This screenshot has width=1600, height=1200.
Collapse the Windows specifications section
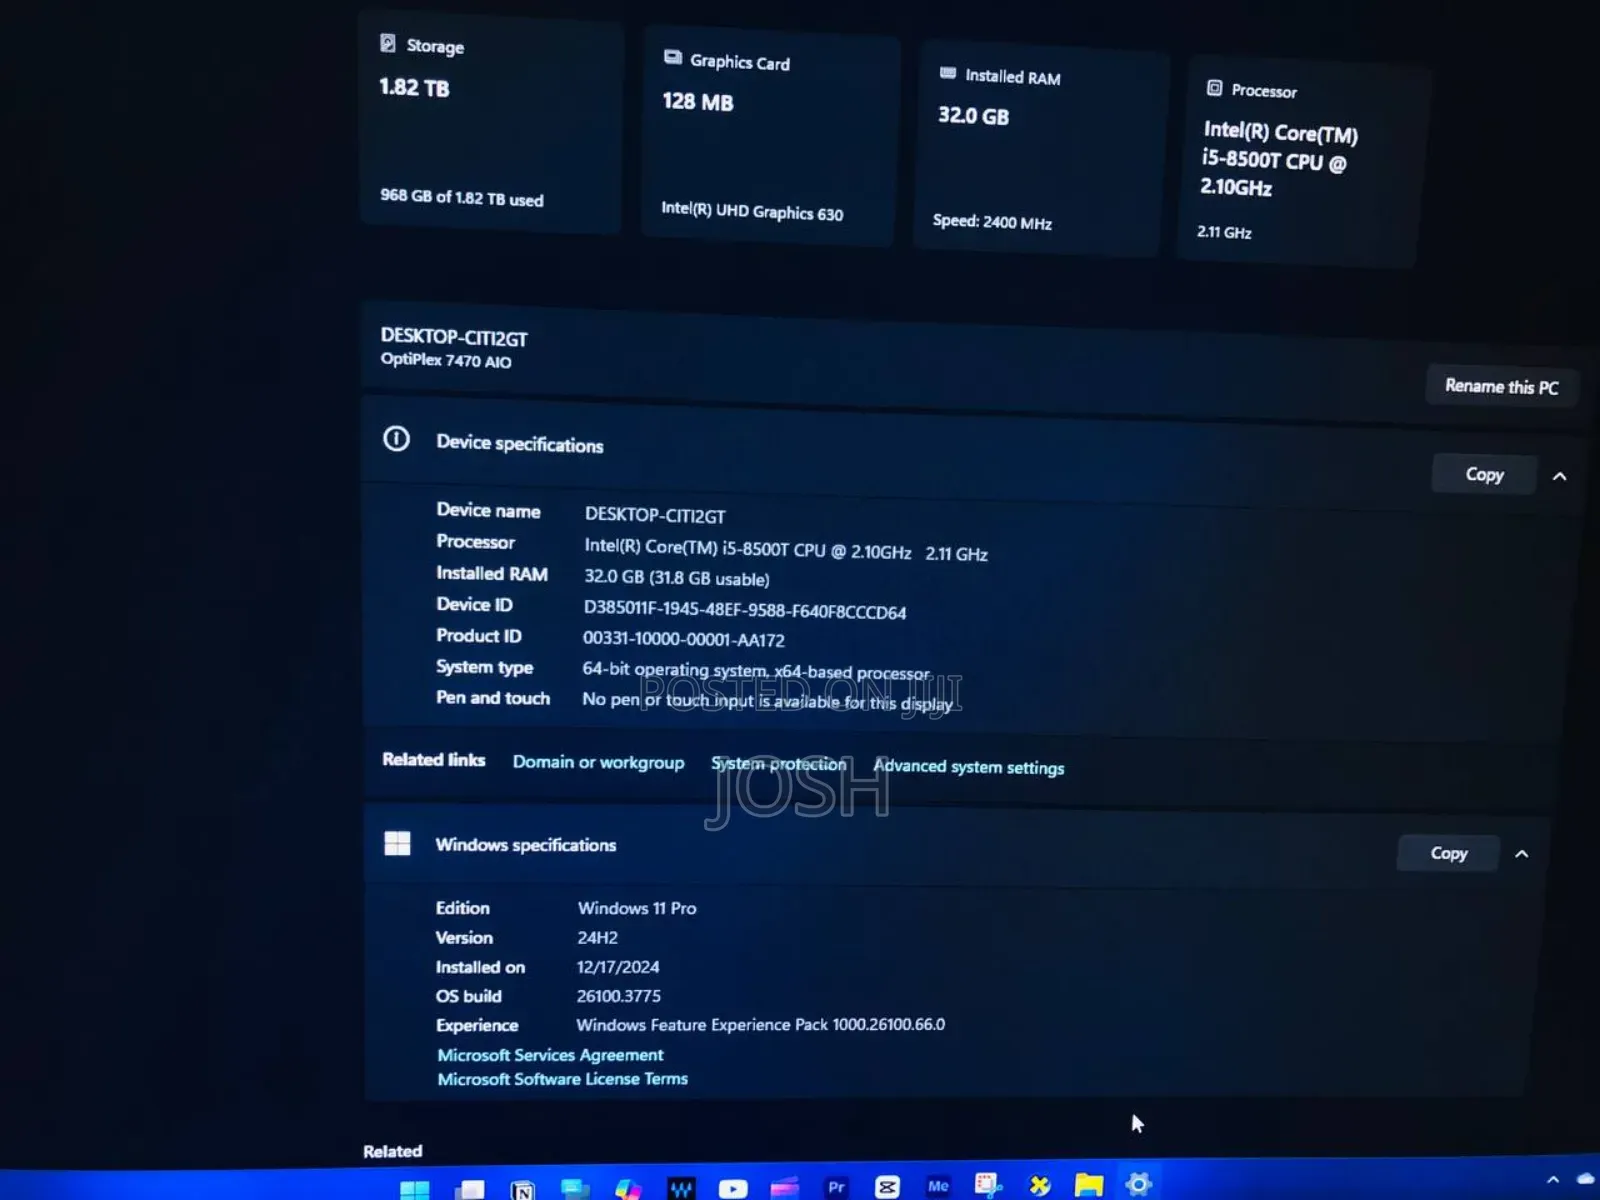coord(1521,855)
